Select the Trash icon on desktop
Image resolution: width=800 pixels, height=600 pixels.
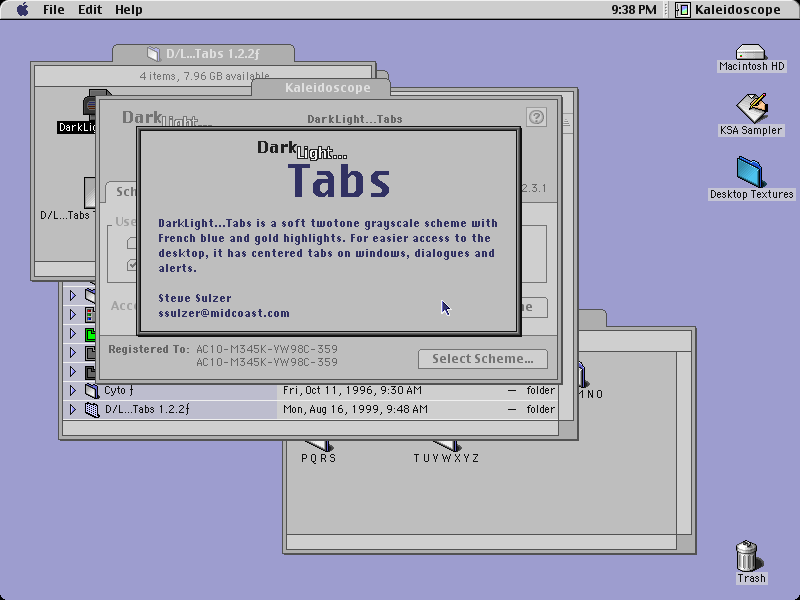[750, 562]
